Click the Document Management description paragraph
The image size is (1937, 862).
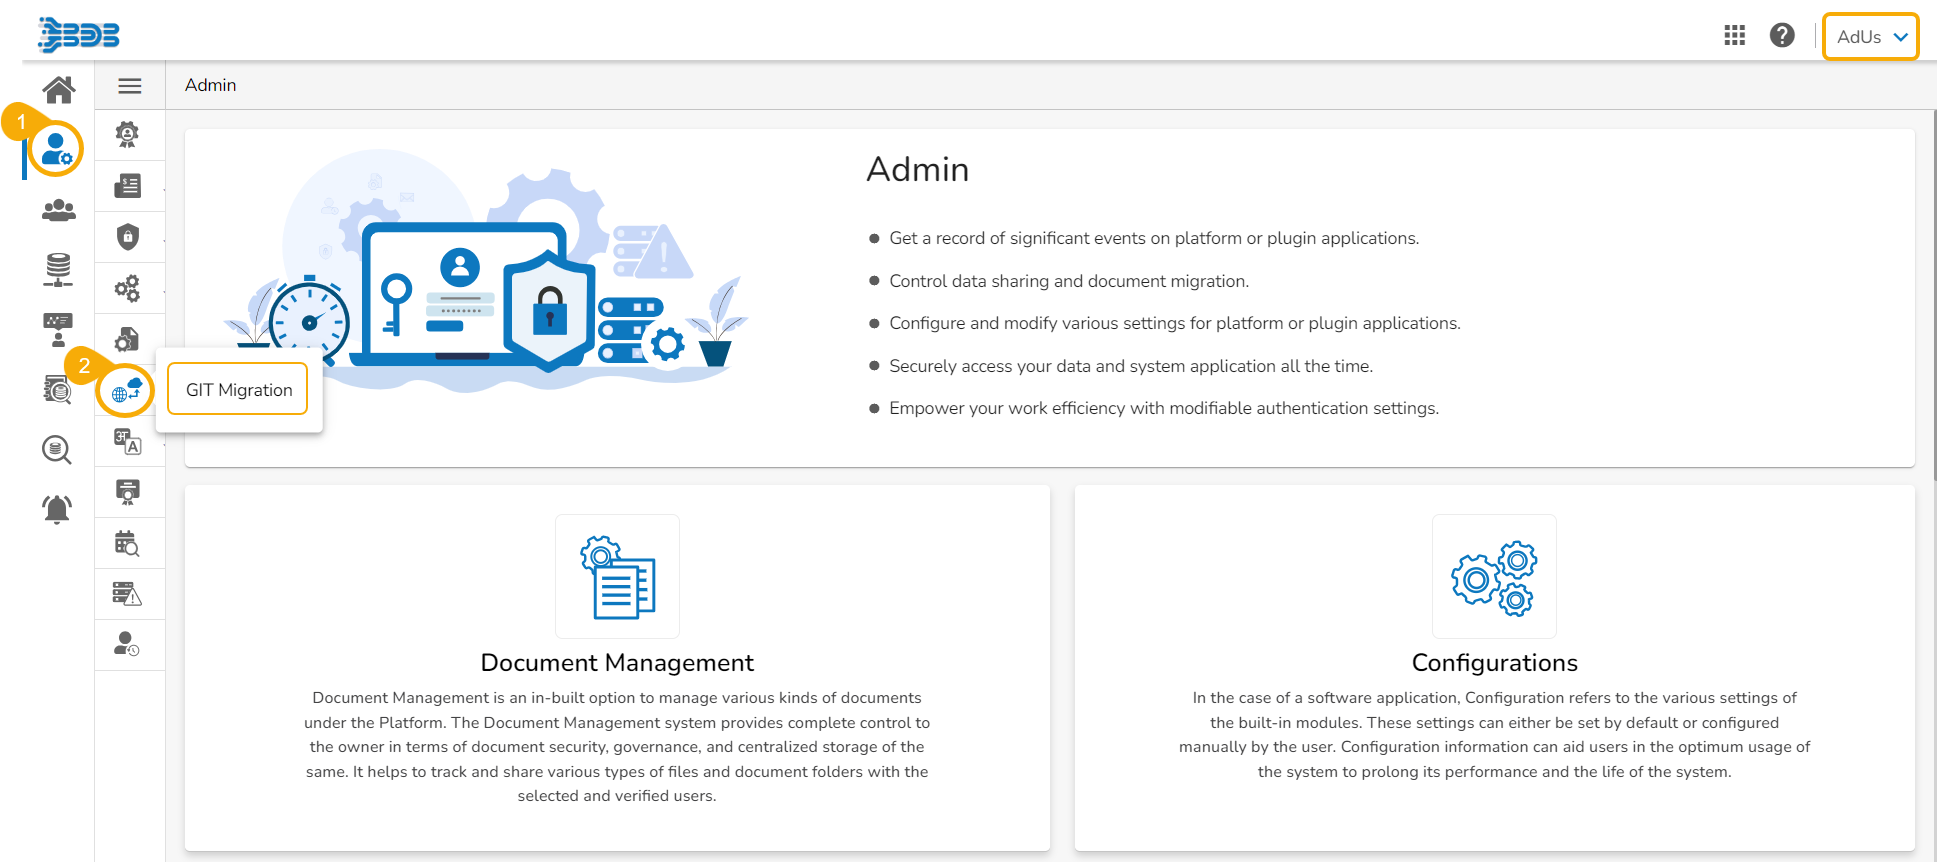(x=617, y=747)
